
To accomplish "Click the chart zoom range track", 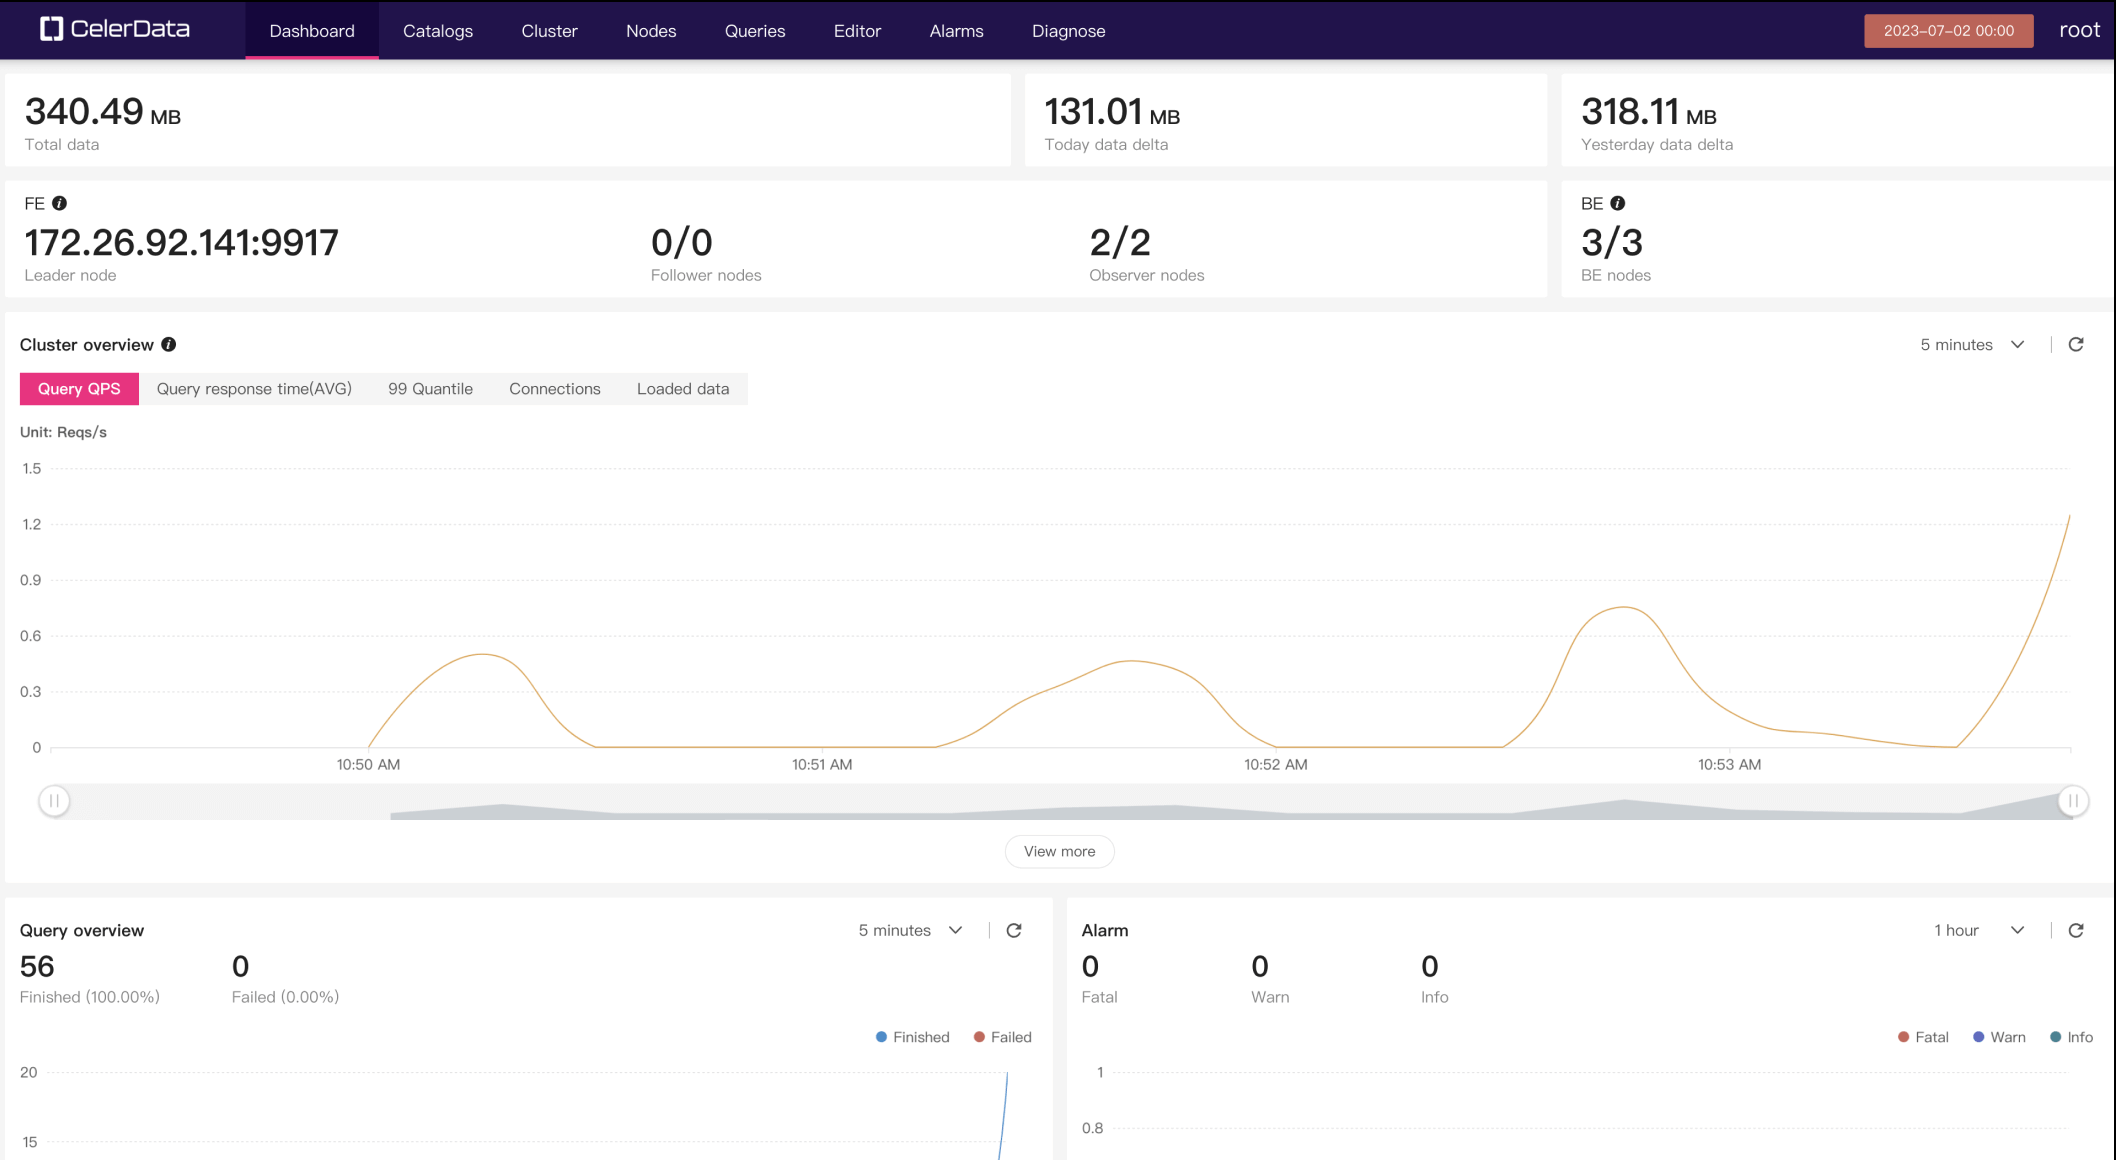I will (1063, 802).
